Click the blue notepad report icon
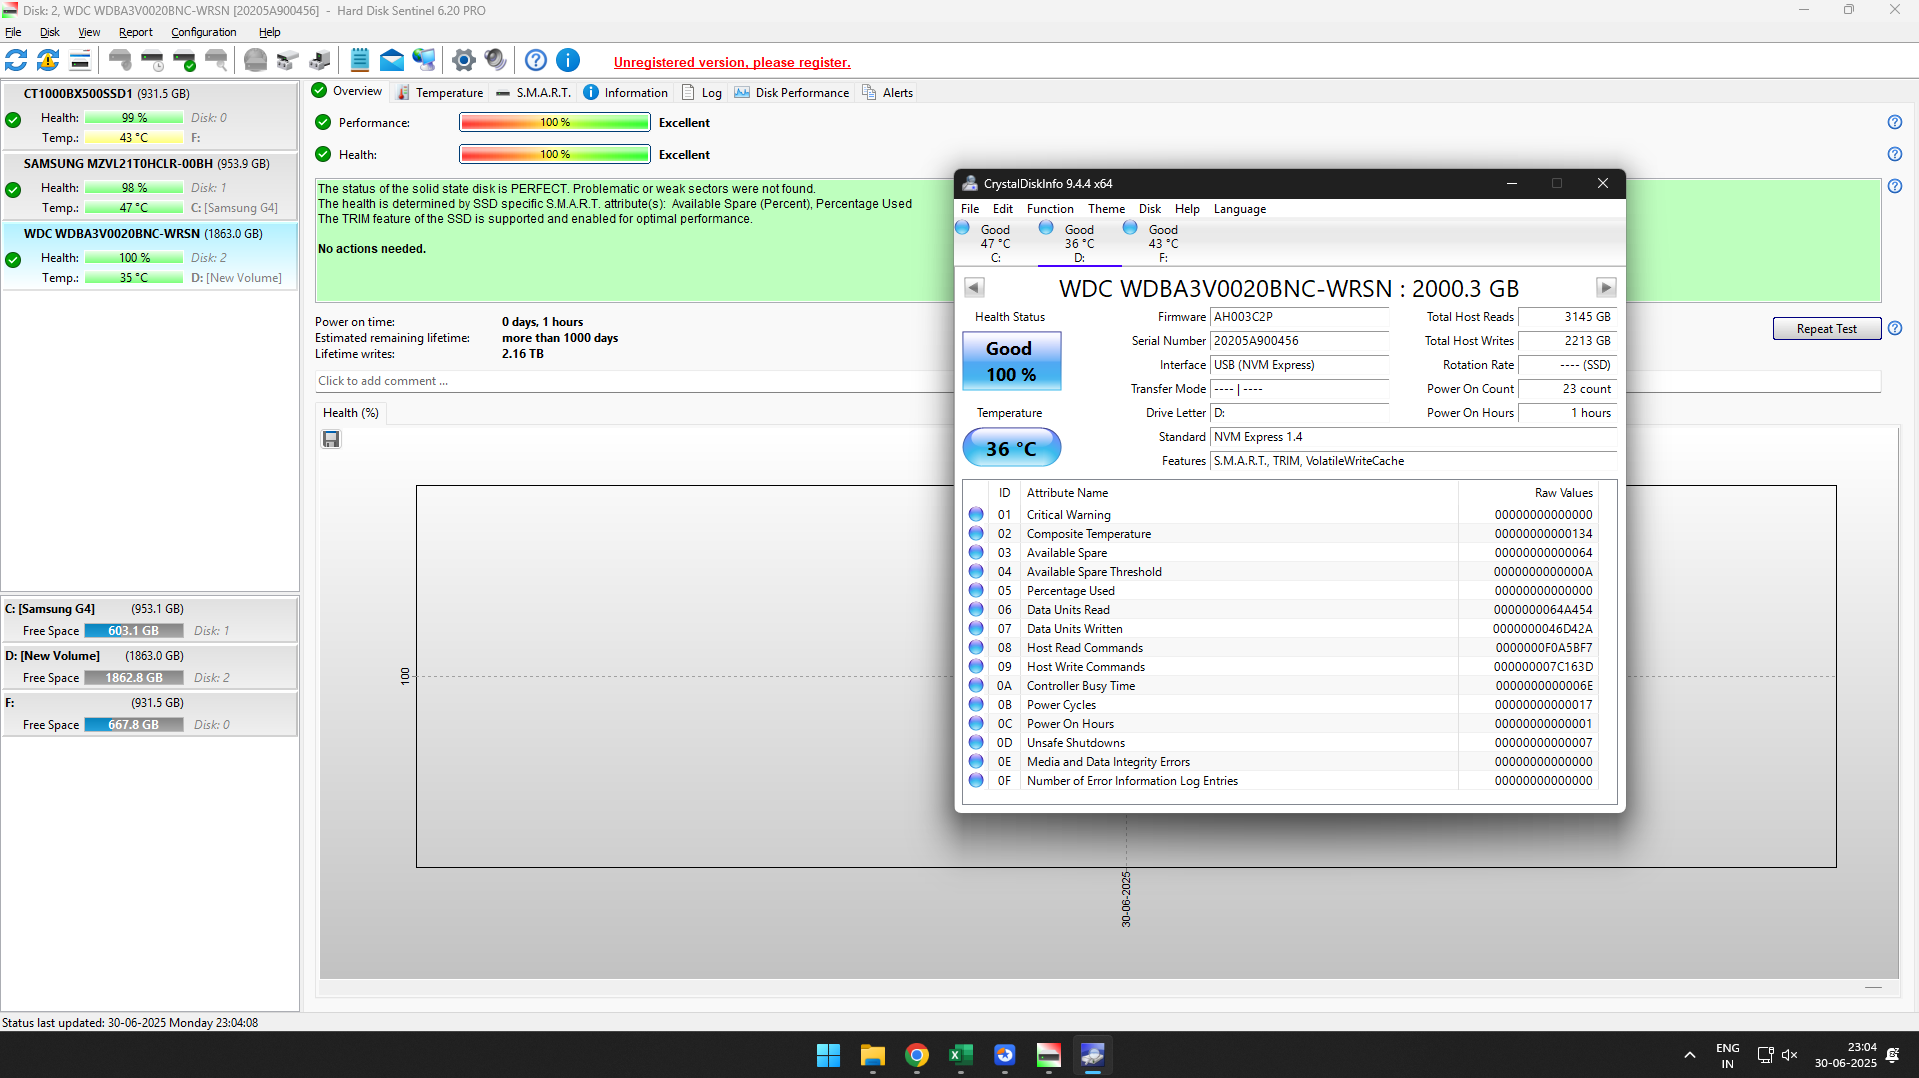Screen dimensions: 1919x1078 [x=360, y=61]
